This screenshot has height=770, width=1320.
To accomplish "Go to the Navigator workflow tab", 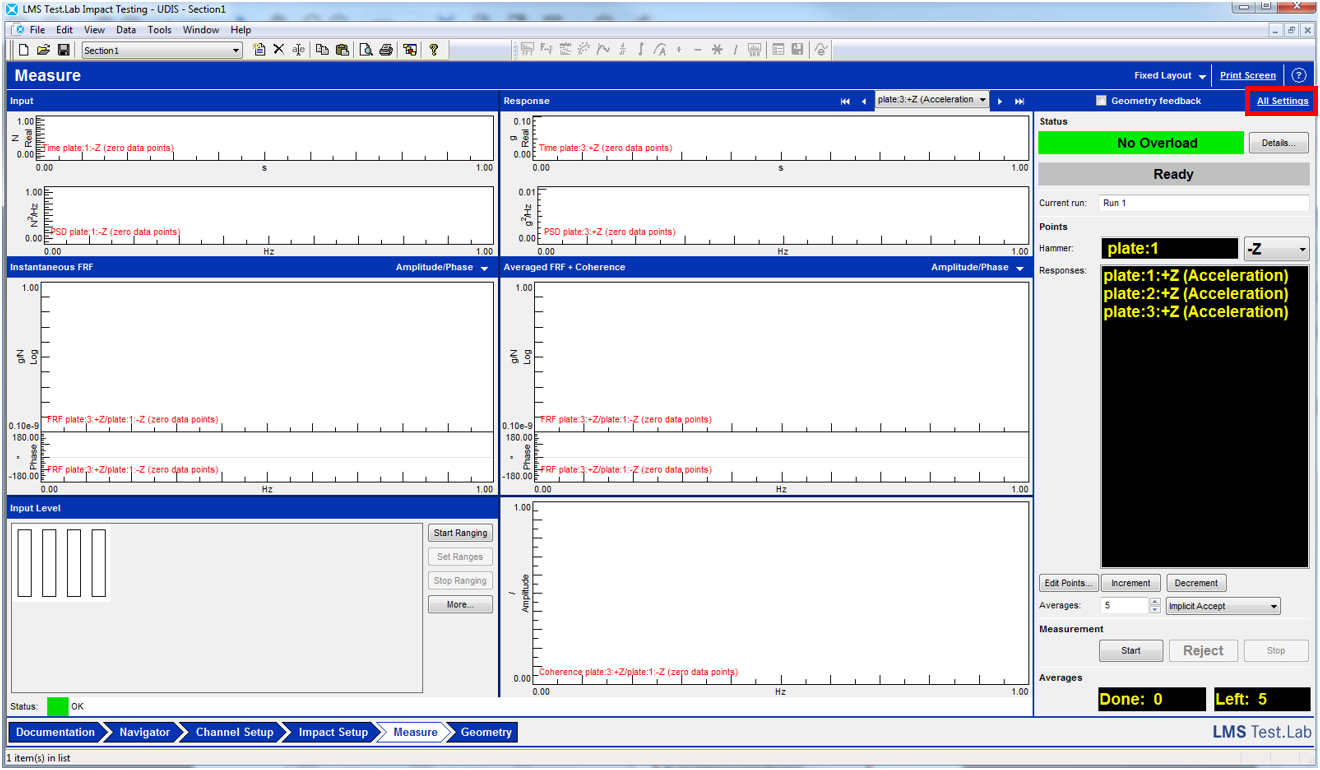I will [144, 732].
